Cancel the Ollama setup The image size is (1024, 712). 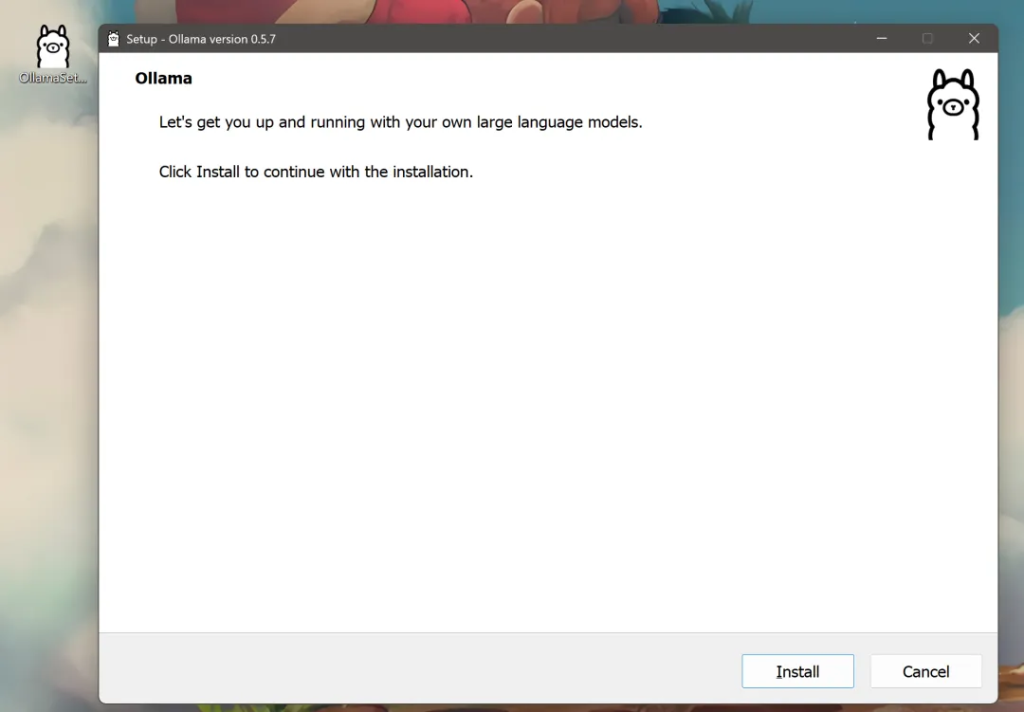pos(925,671)
